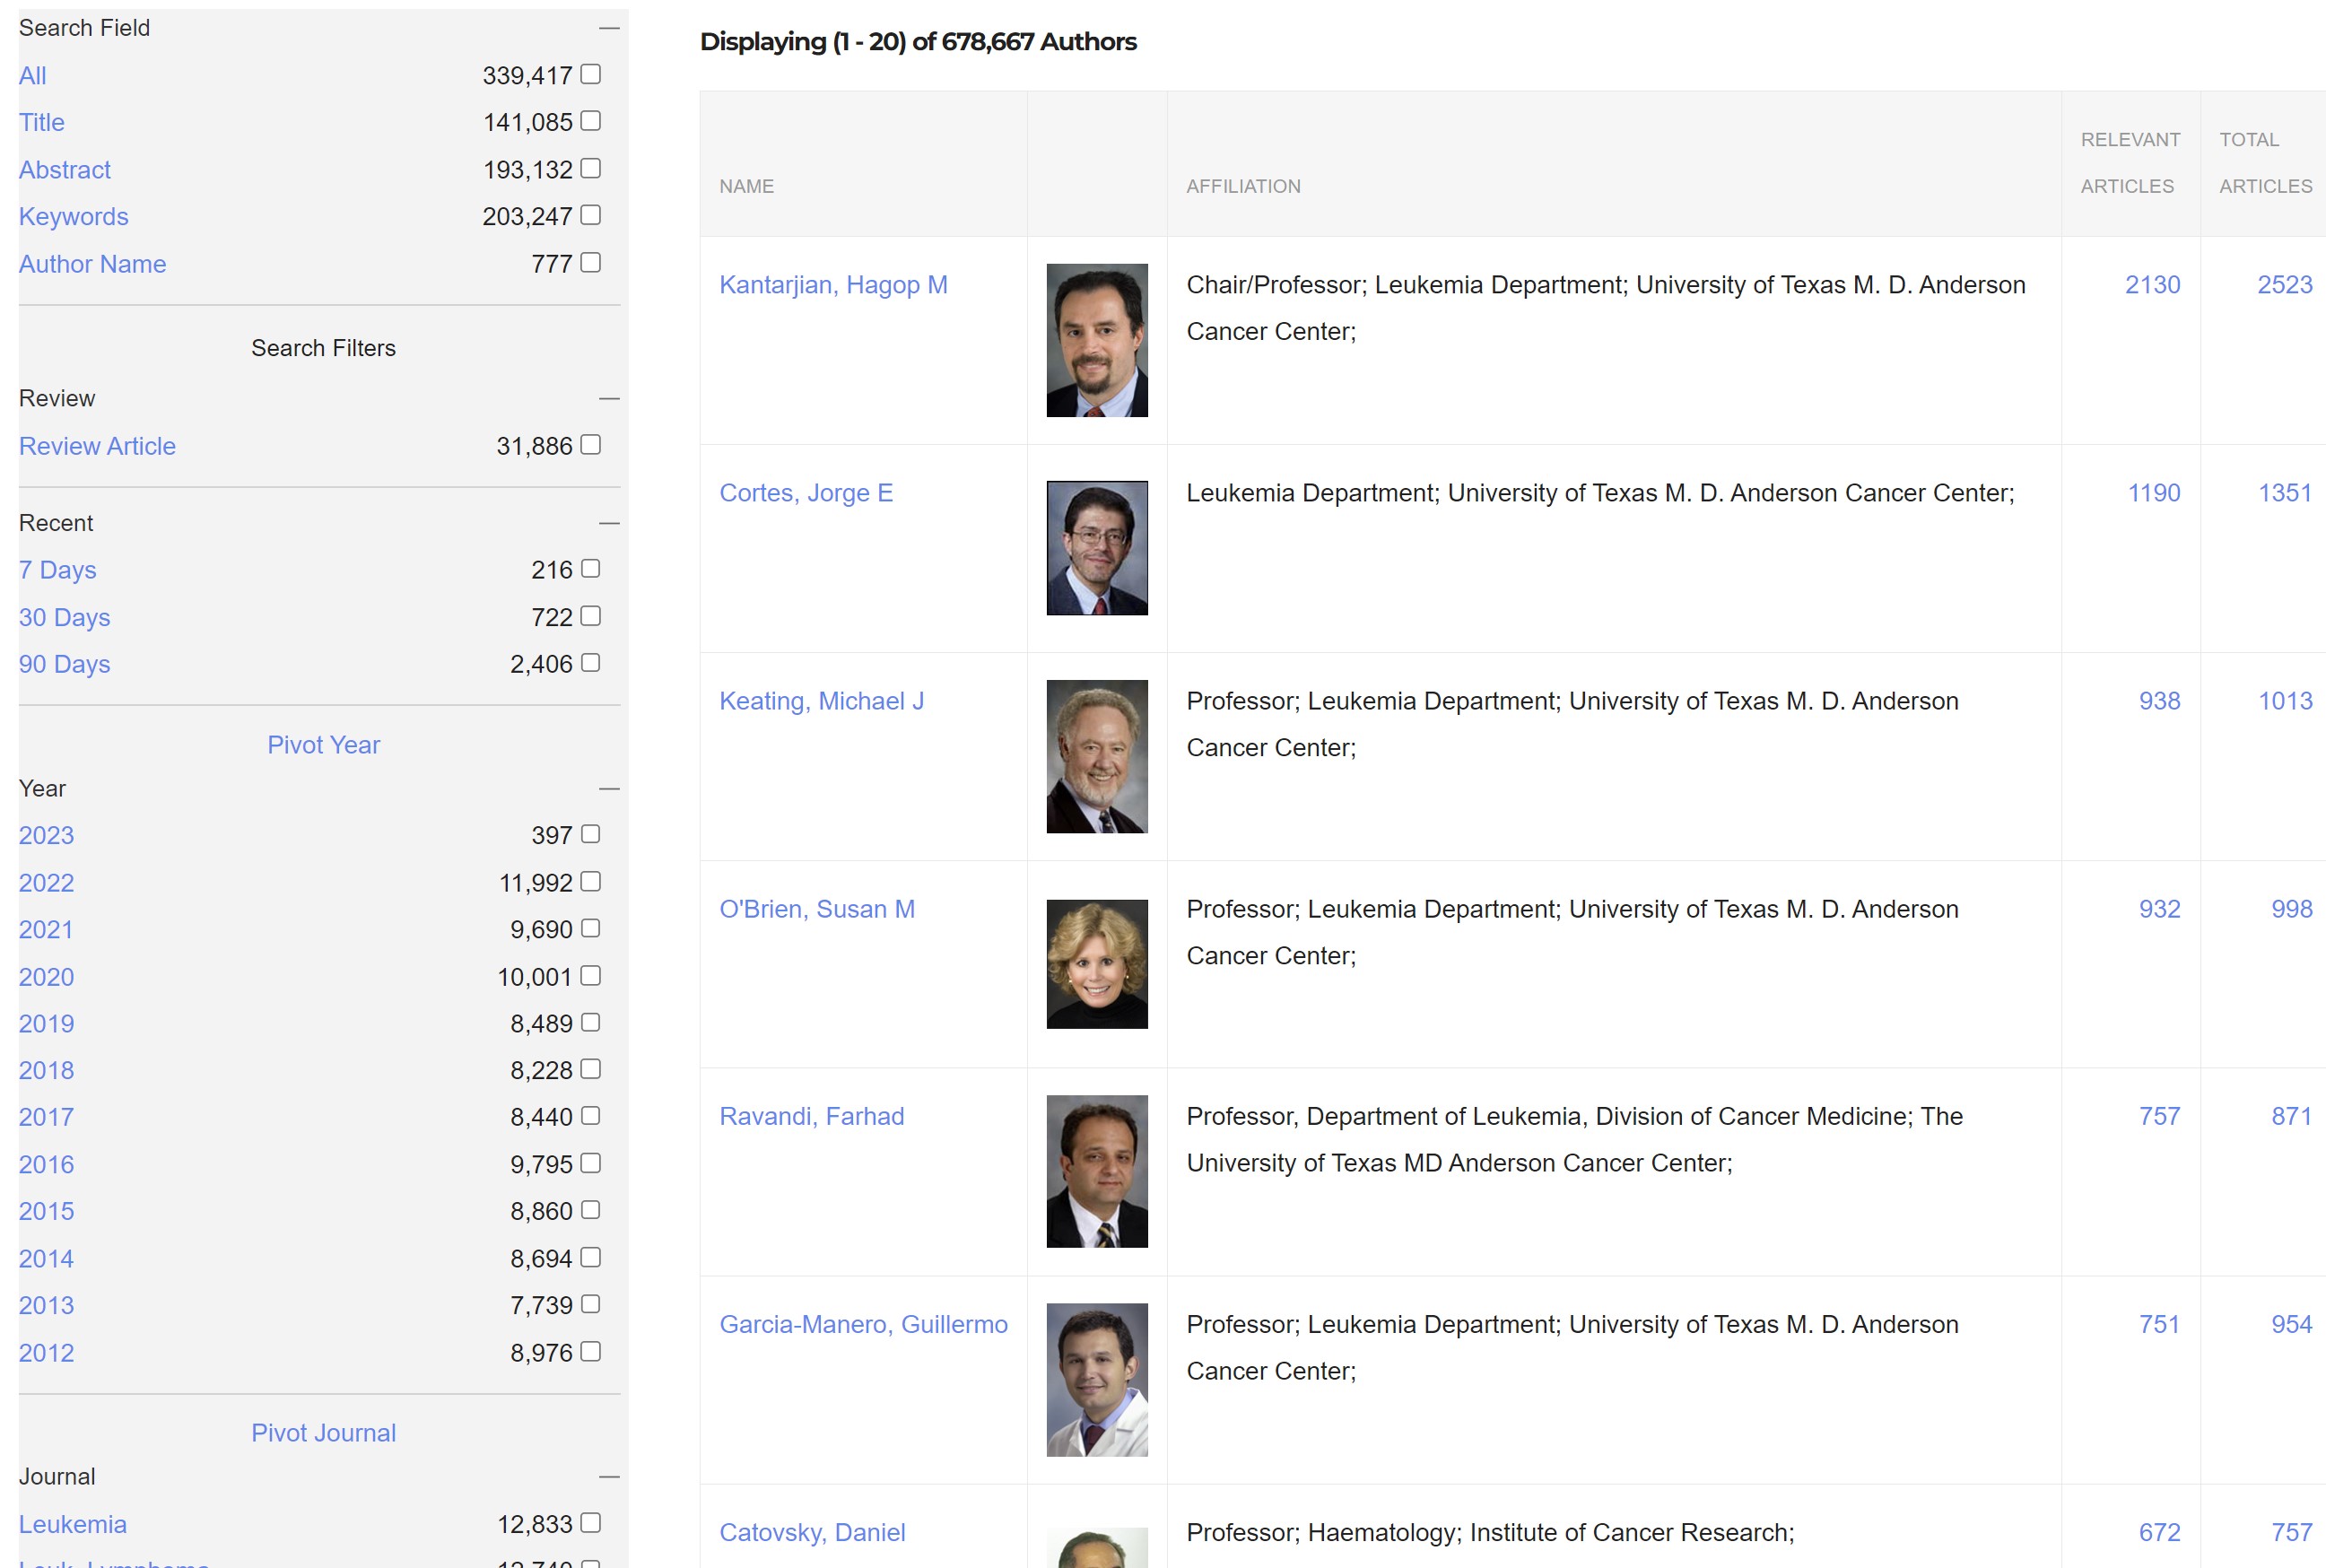Filter by year 2021 link

click(46, 930)
